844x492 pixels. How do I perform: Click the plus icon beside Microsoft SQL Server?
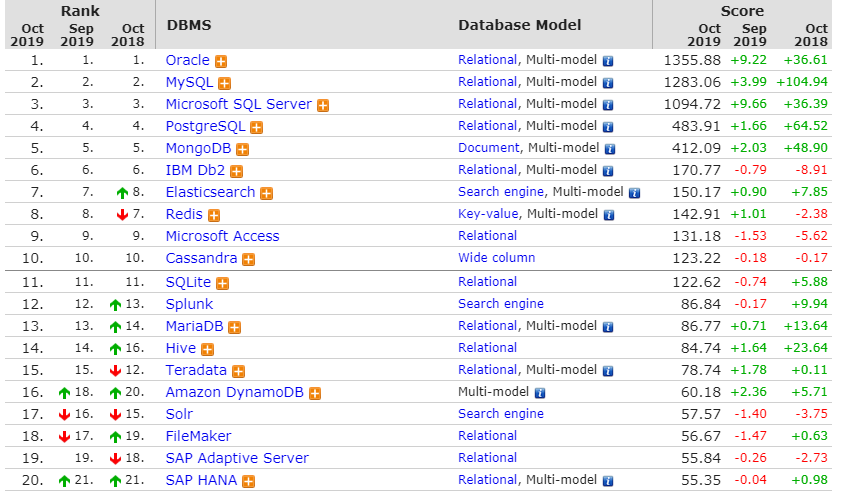tap(323, 105)
